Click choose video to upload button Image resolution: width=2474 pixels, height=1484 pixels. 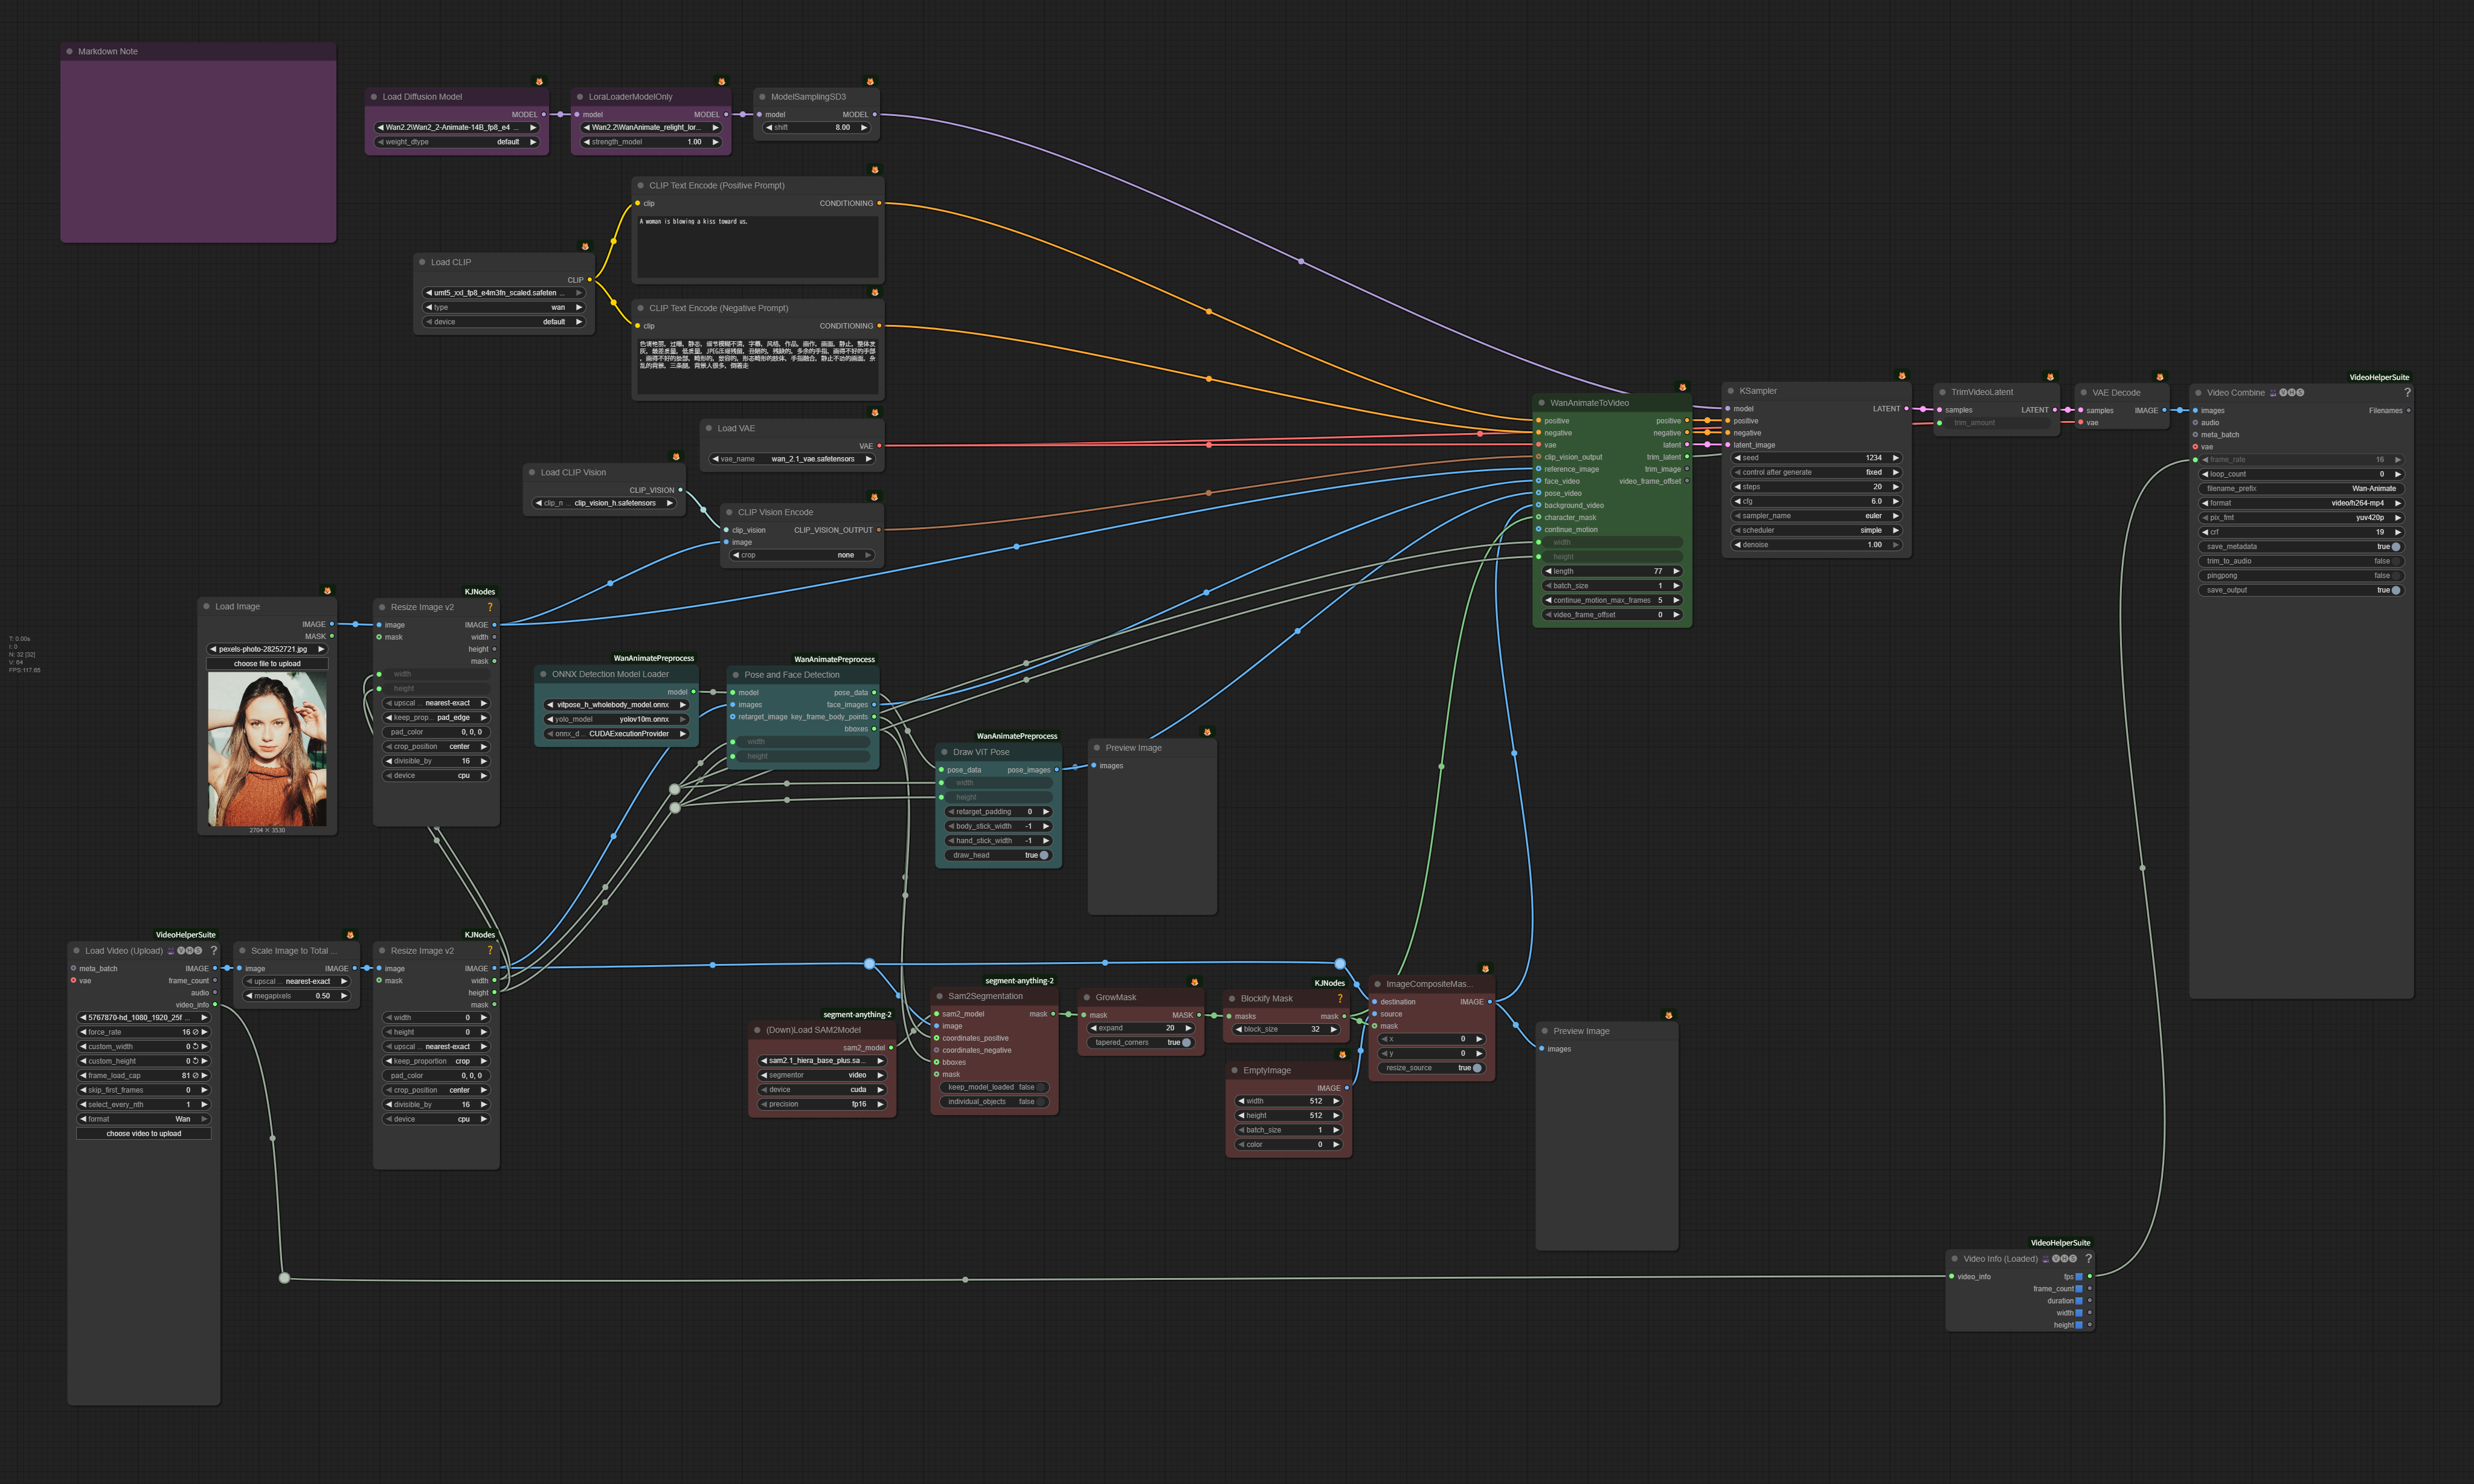click(x=144, y=1133)
